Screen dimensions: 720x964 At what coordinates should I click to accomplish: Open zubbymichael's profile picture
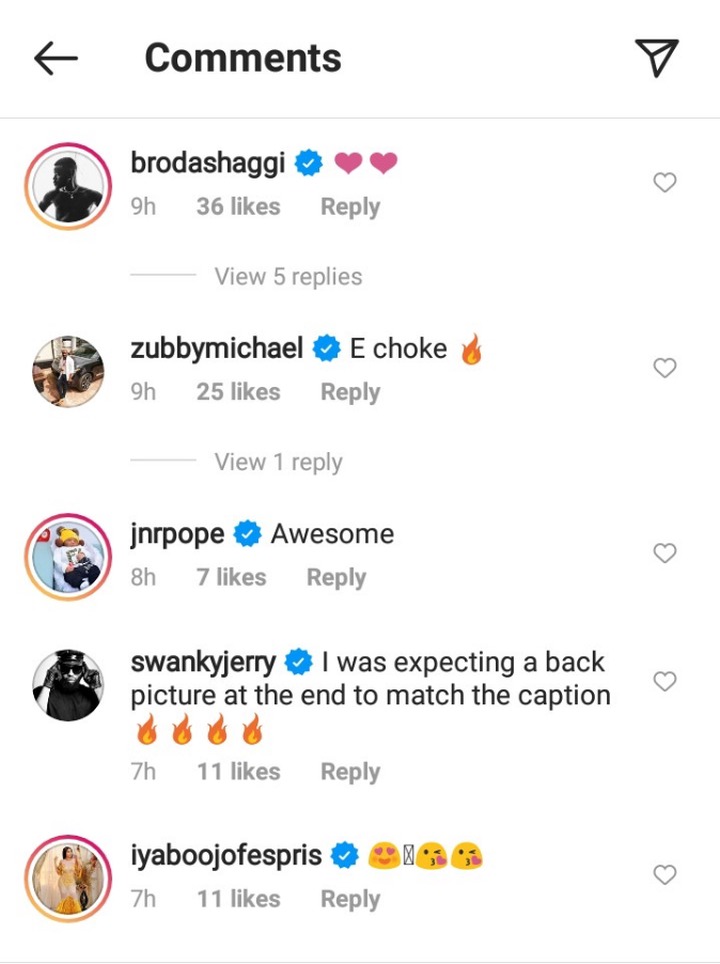68,372
